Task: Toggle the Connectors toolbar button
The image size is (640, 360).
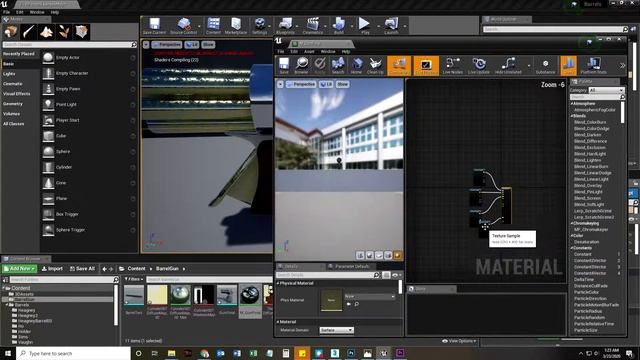Action: coord(399,66)
